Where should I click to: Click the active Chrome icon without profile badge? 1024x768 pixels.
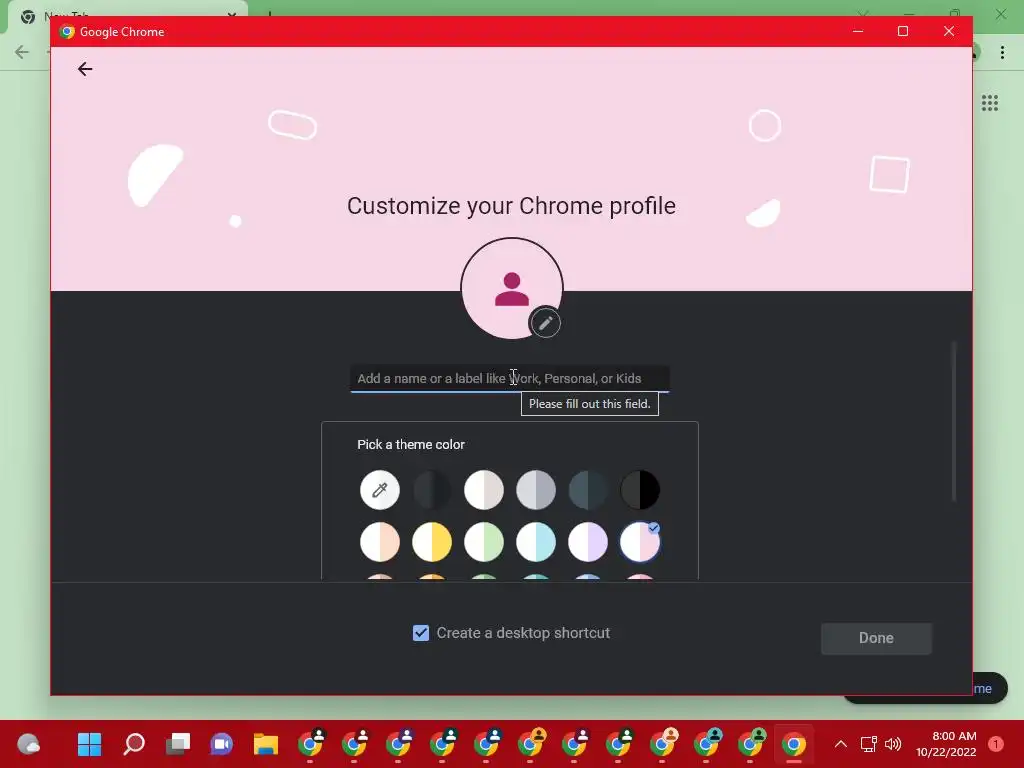(x=794, y=744)
